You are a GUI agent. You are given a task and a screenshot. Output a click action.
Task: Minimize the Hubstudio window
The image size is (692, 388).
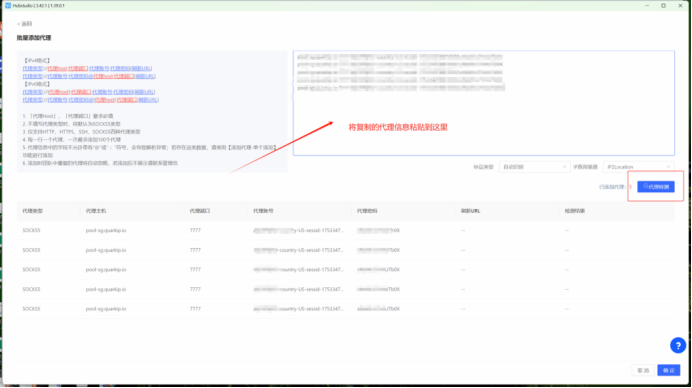(647, 6)
